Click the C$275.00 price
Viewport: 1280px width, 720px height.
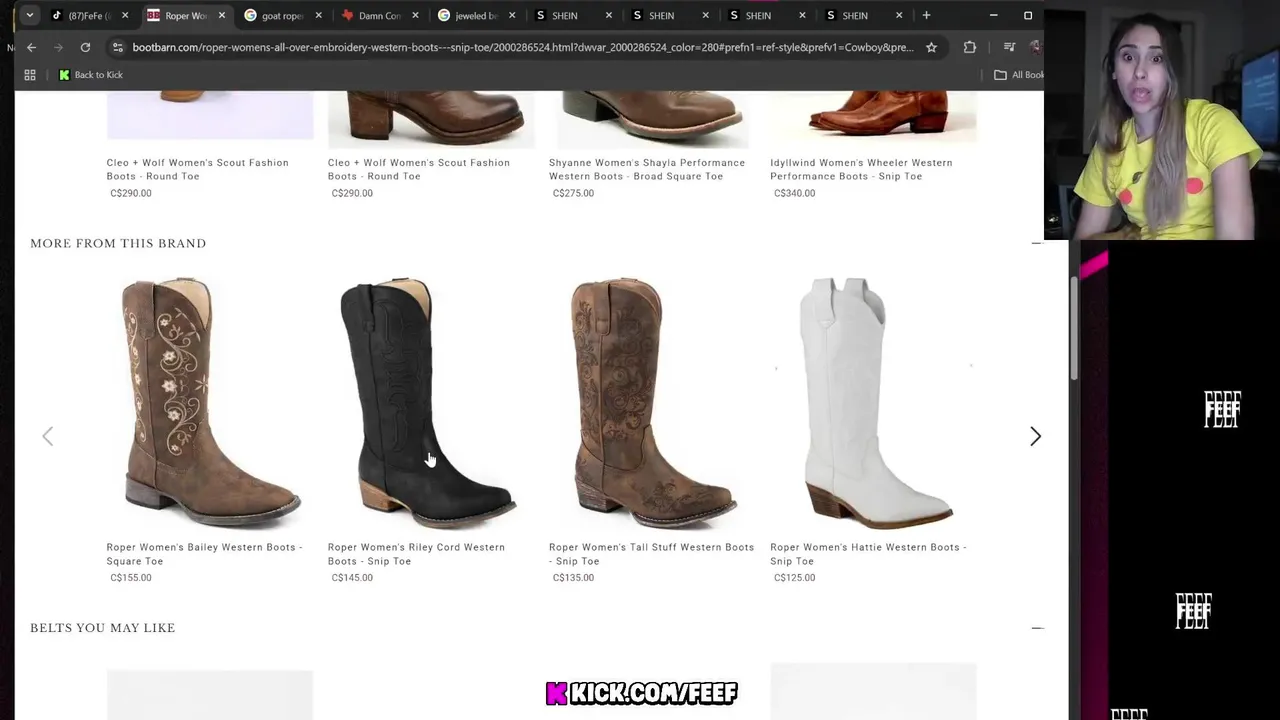coord(573,193)
